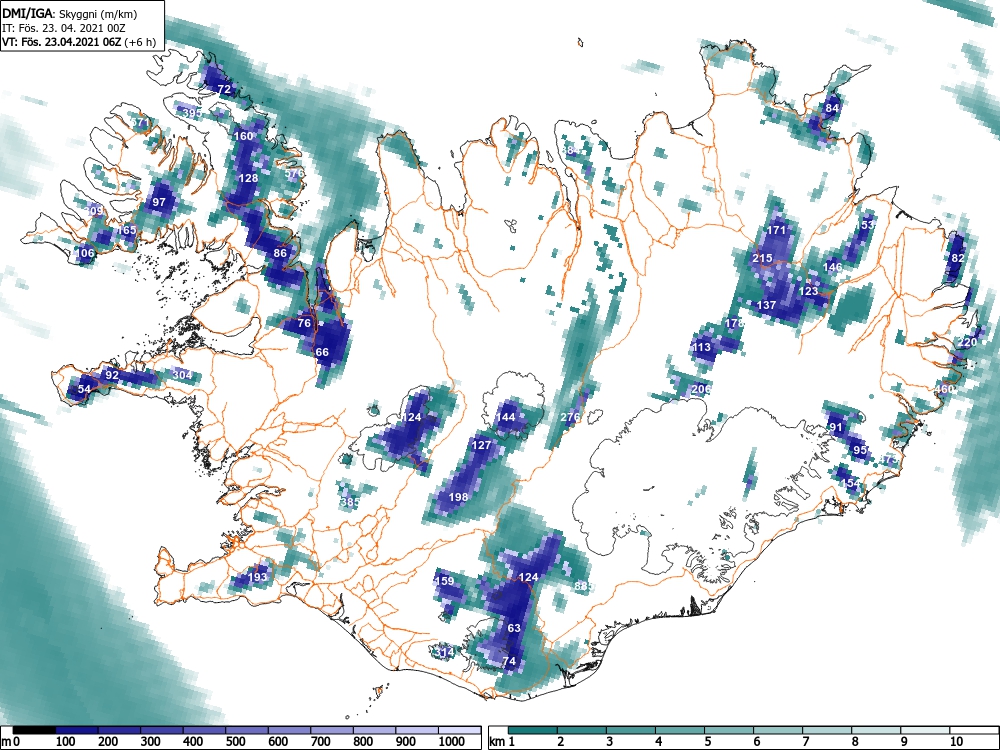Click the visibility value 220
The height and width of the screenshot is (750, 1000).
(x=967, y=342)
